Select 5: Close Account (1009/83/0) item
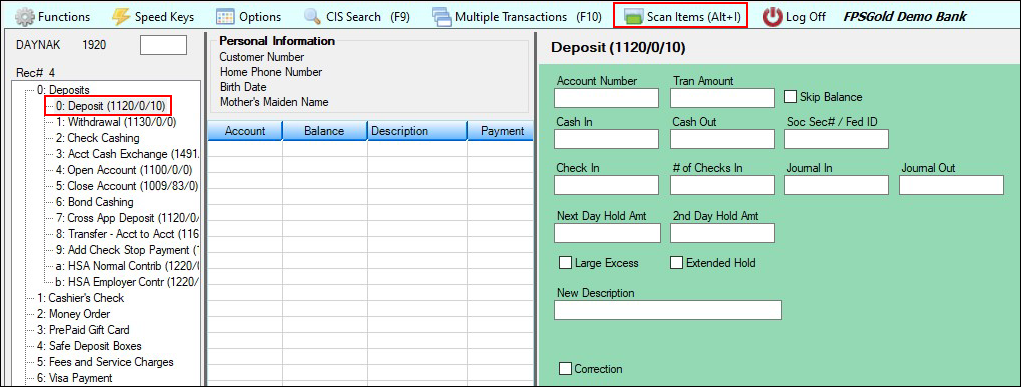Viewport: 1021px width, 387px height. pos(127,186)
